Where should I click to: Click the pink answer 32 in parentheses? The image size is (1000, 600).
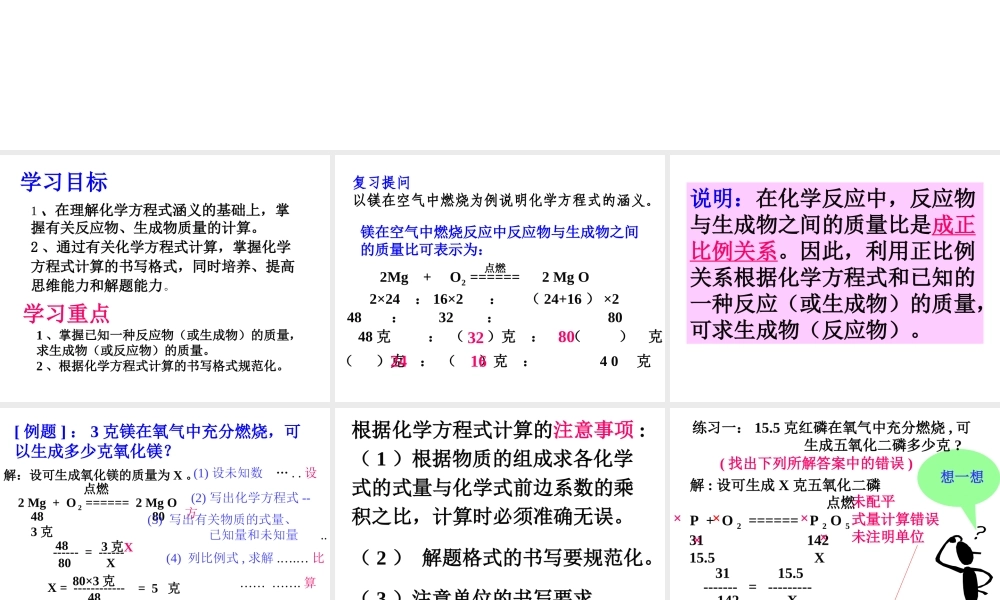click(x=476, y=337)
